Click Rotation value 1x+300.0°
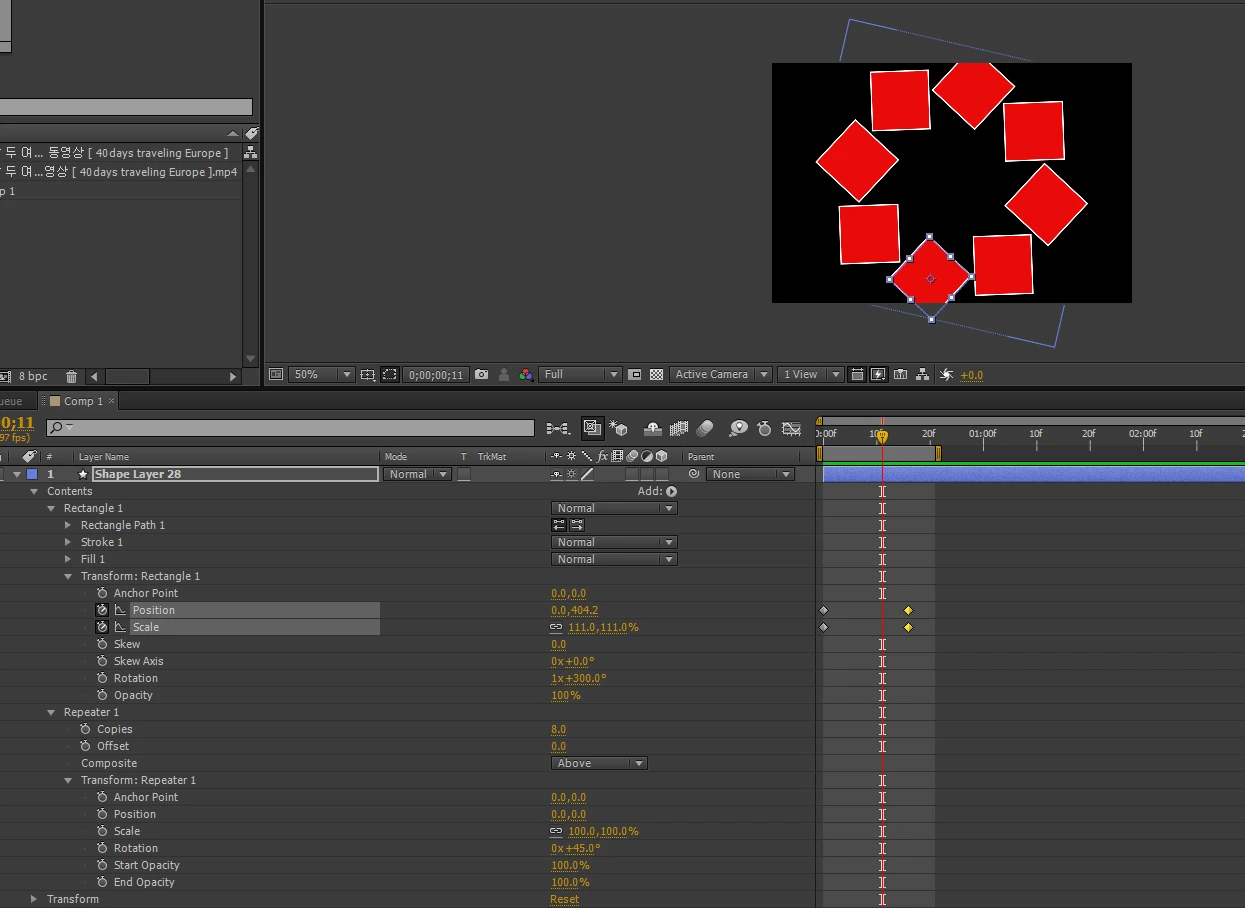The image size is (1245, 908). 578,678
